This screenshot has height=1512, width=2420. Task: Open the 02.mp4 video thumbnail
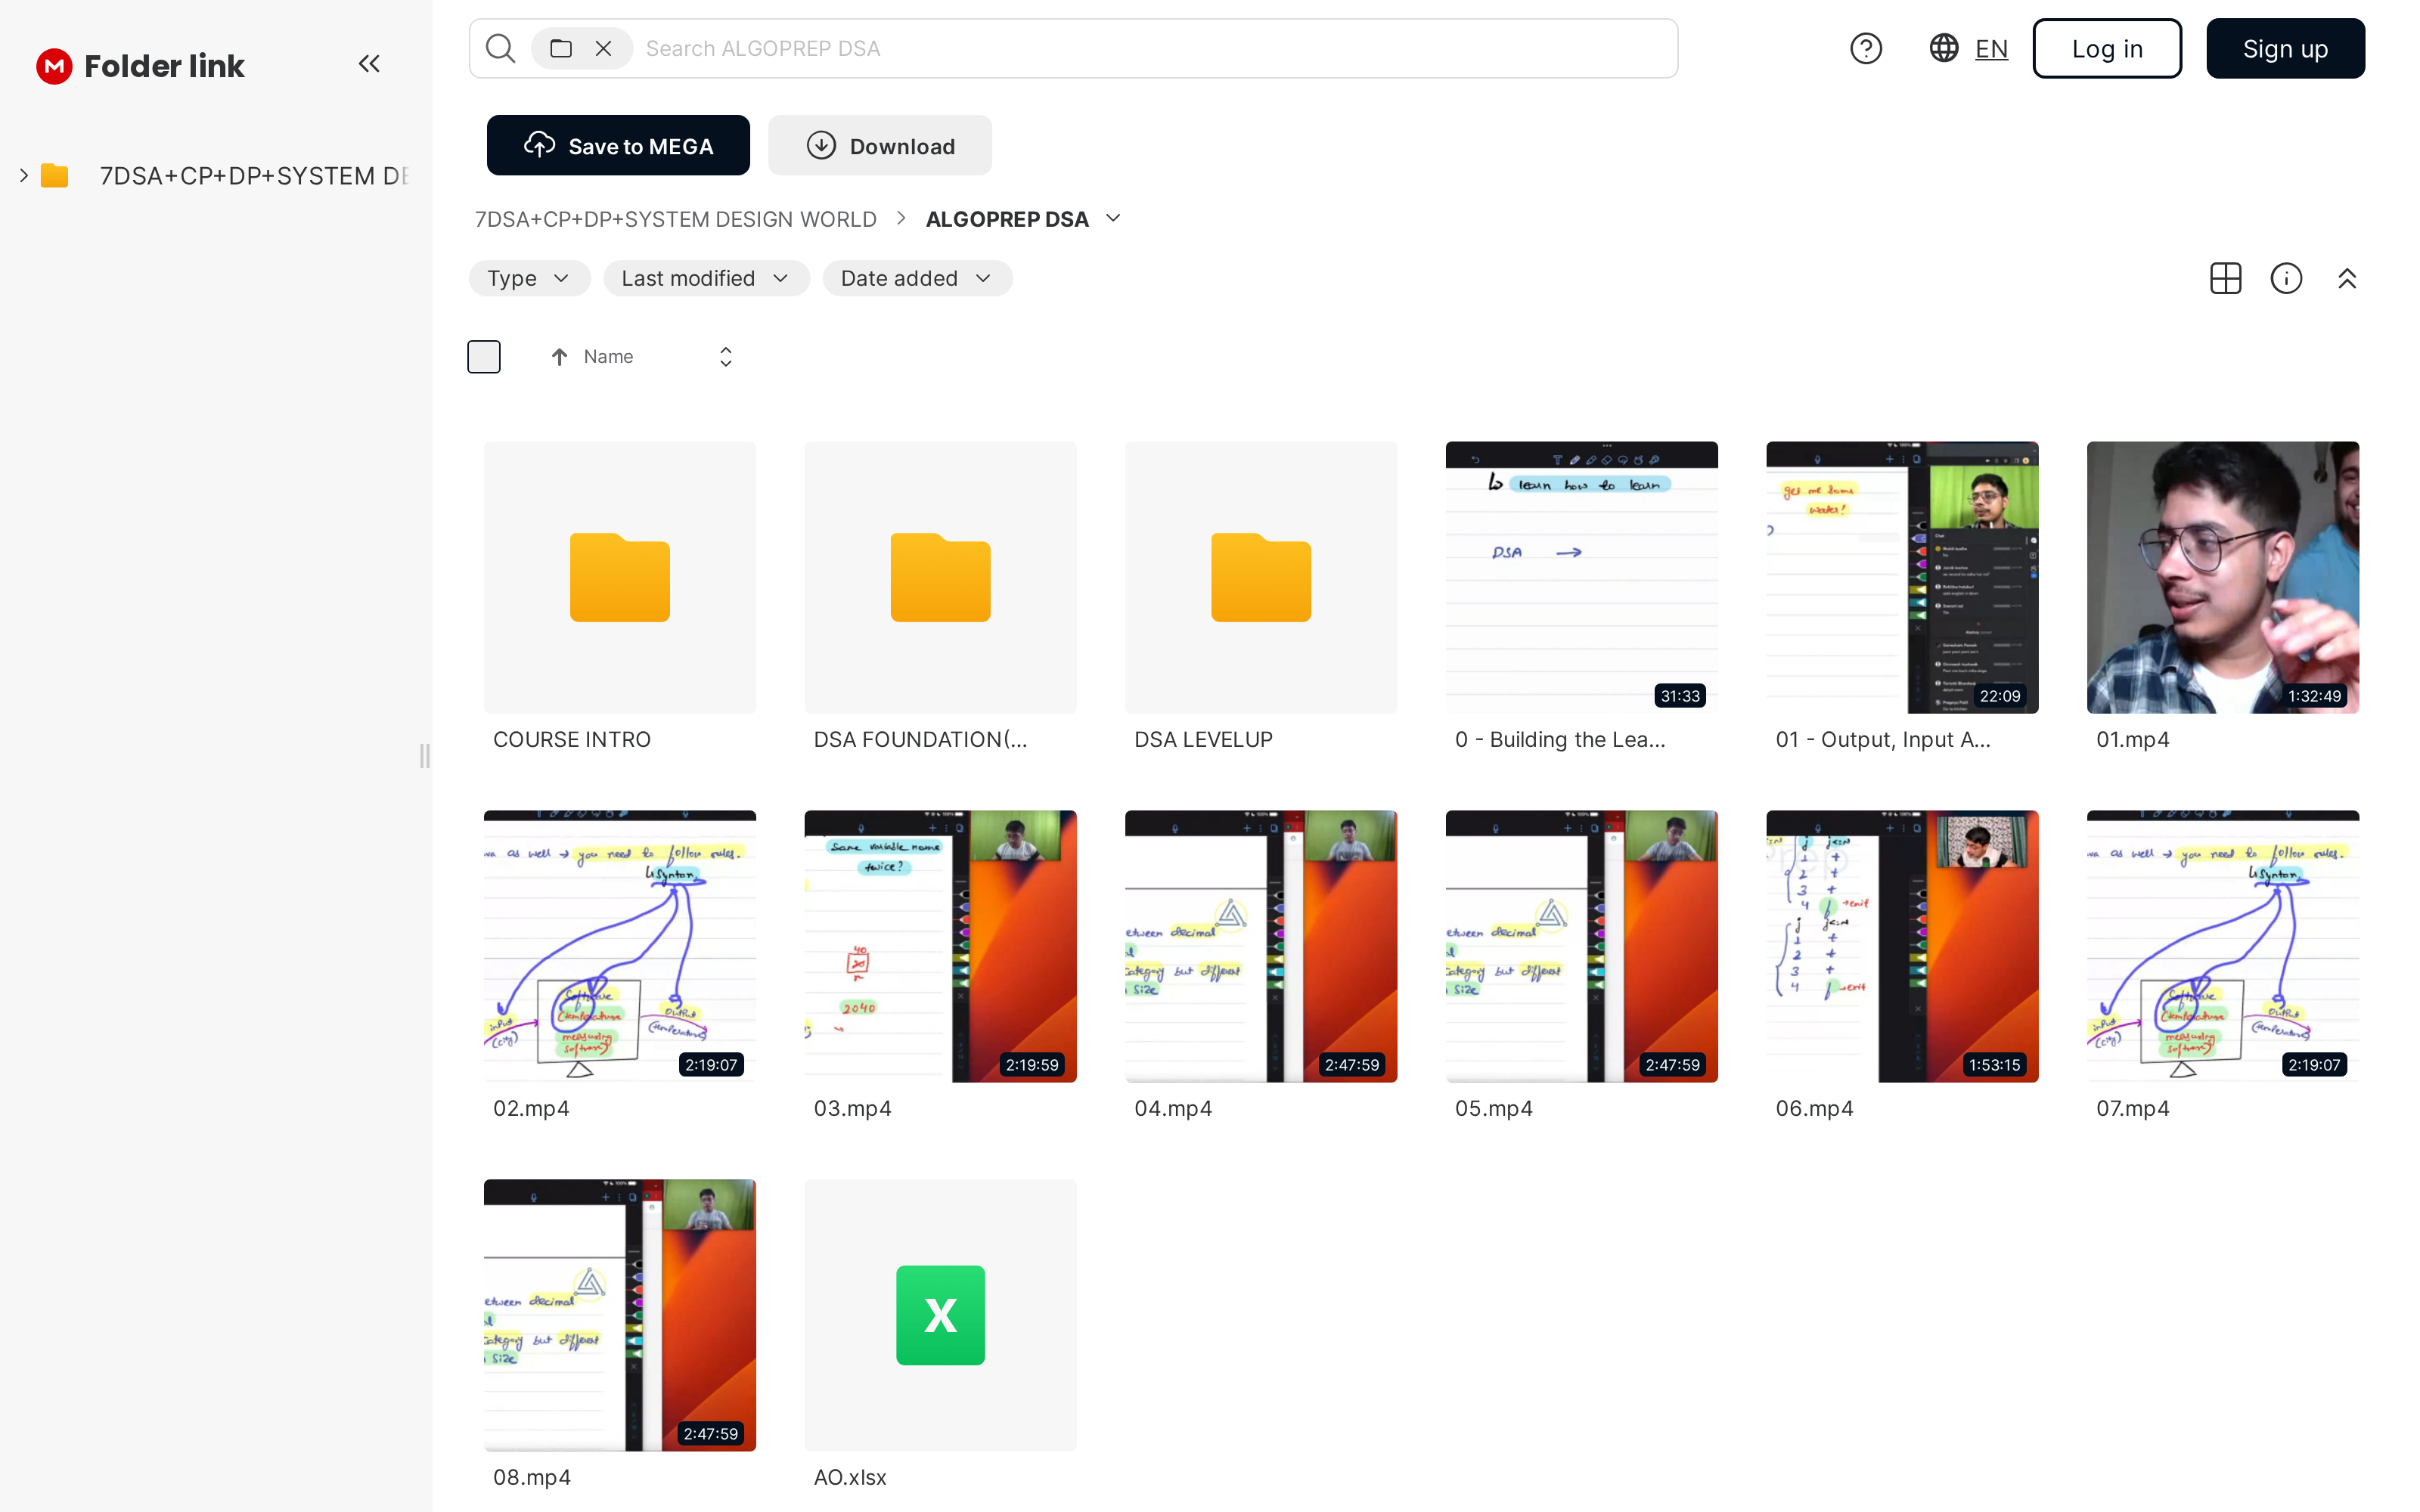(620, 946)
